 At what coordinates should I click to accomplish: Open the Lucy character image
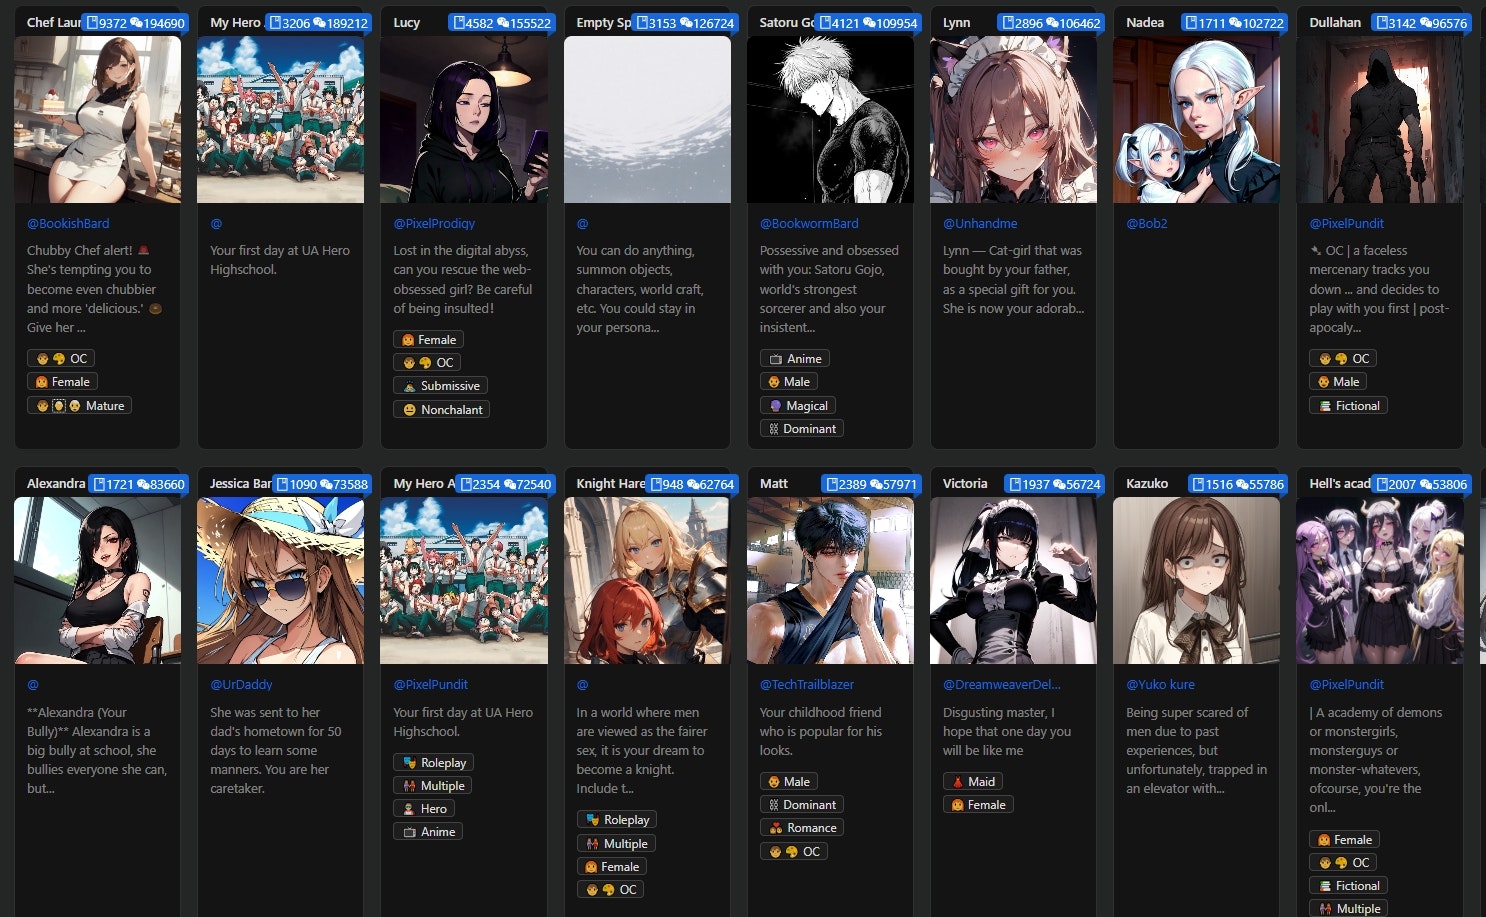click(x=464, y=120)
